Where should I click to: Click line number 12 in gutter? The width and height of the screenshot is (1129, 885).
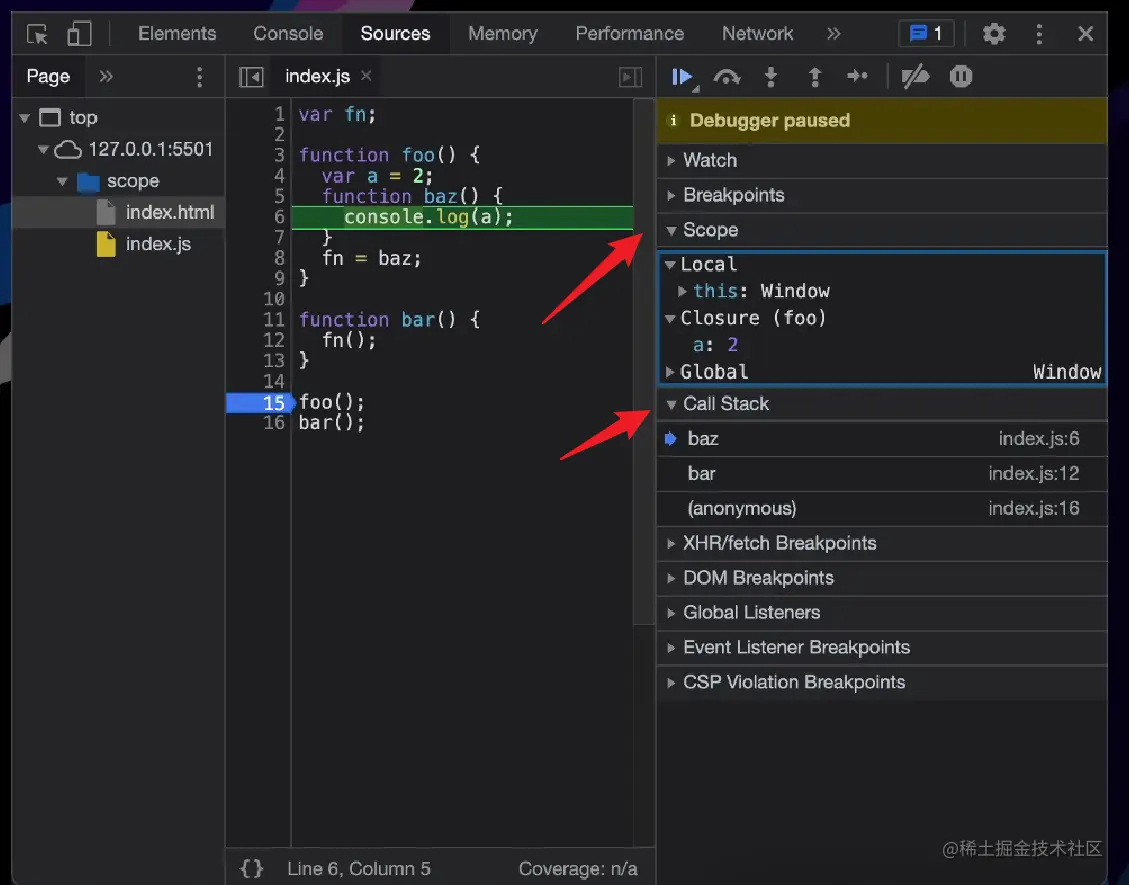[x=274, y=340]
